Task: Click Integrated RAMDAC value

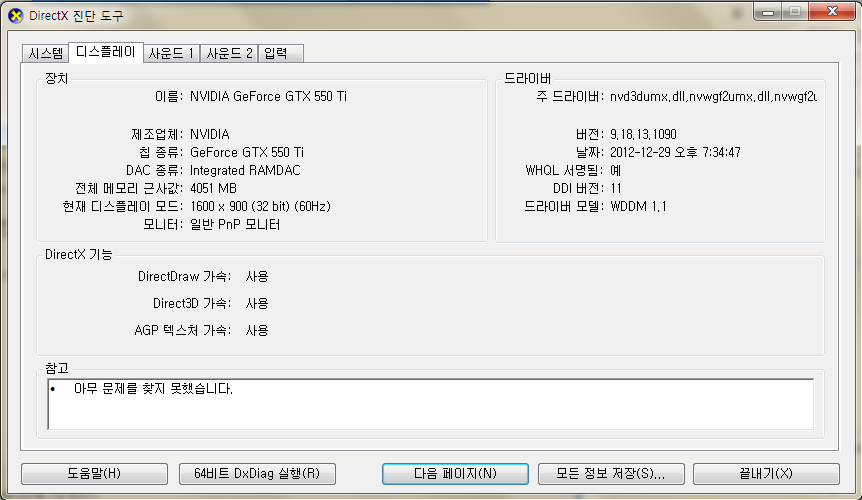Action: pyautogui.click(x=245, y=170)
